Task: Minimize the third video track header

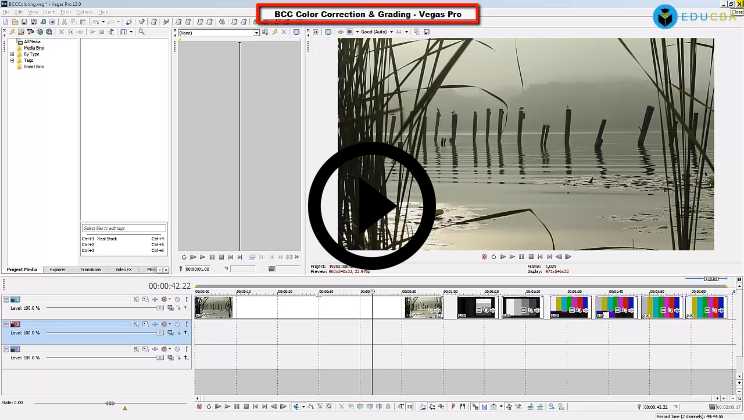Action: [5, 349]
